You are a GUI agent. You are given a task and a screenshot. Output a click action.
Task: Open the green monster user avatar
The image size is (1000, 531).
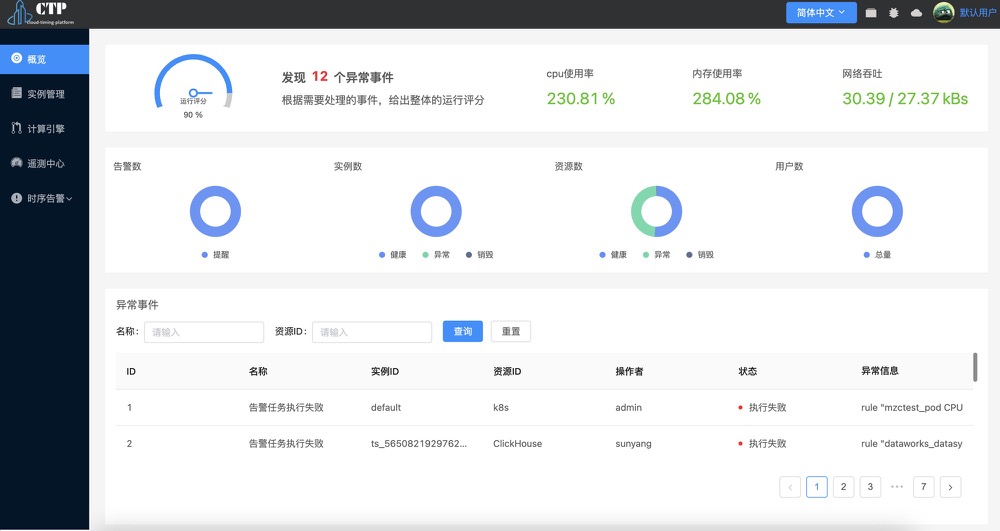(943, 12)
